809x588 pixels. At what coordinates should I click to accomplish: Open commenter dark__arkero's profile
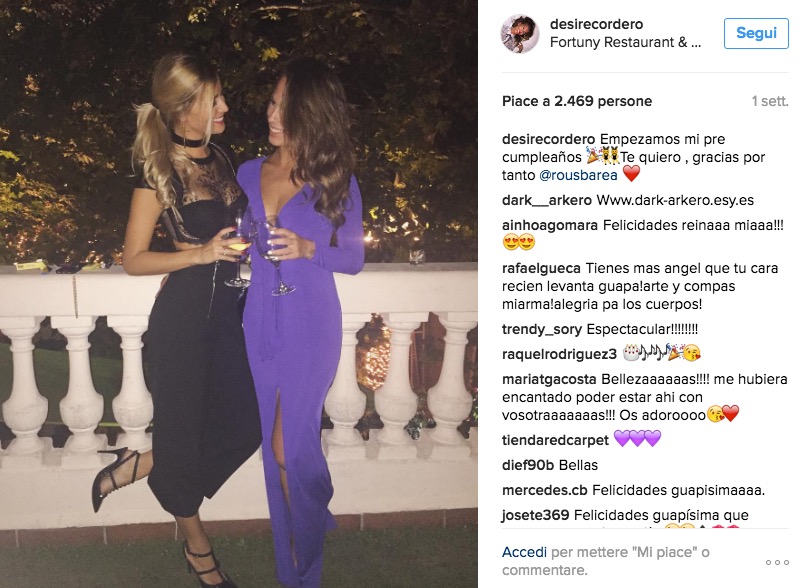[x=546, y=200]
